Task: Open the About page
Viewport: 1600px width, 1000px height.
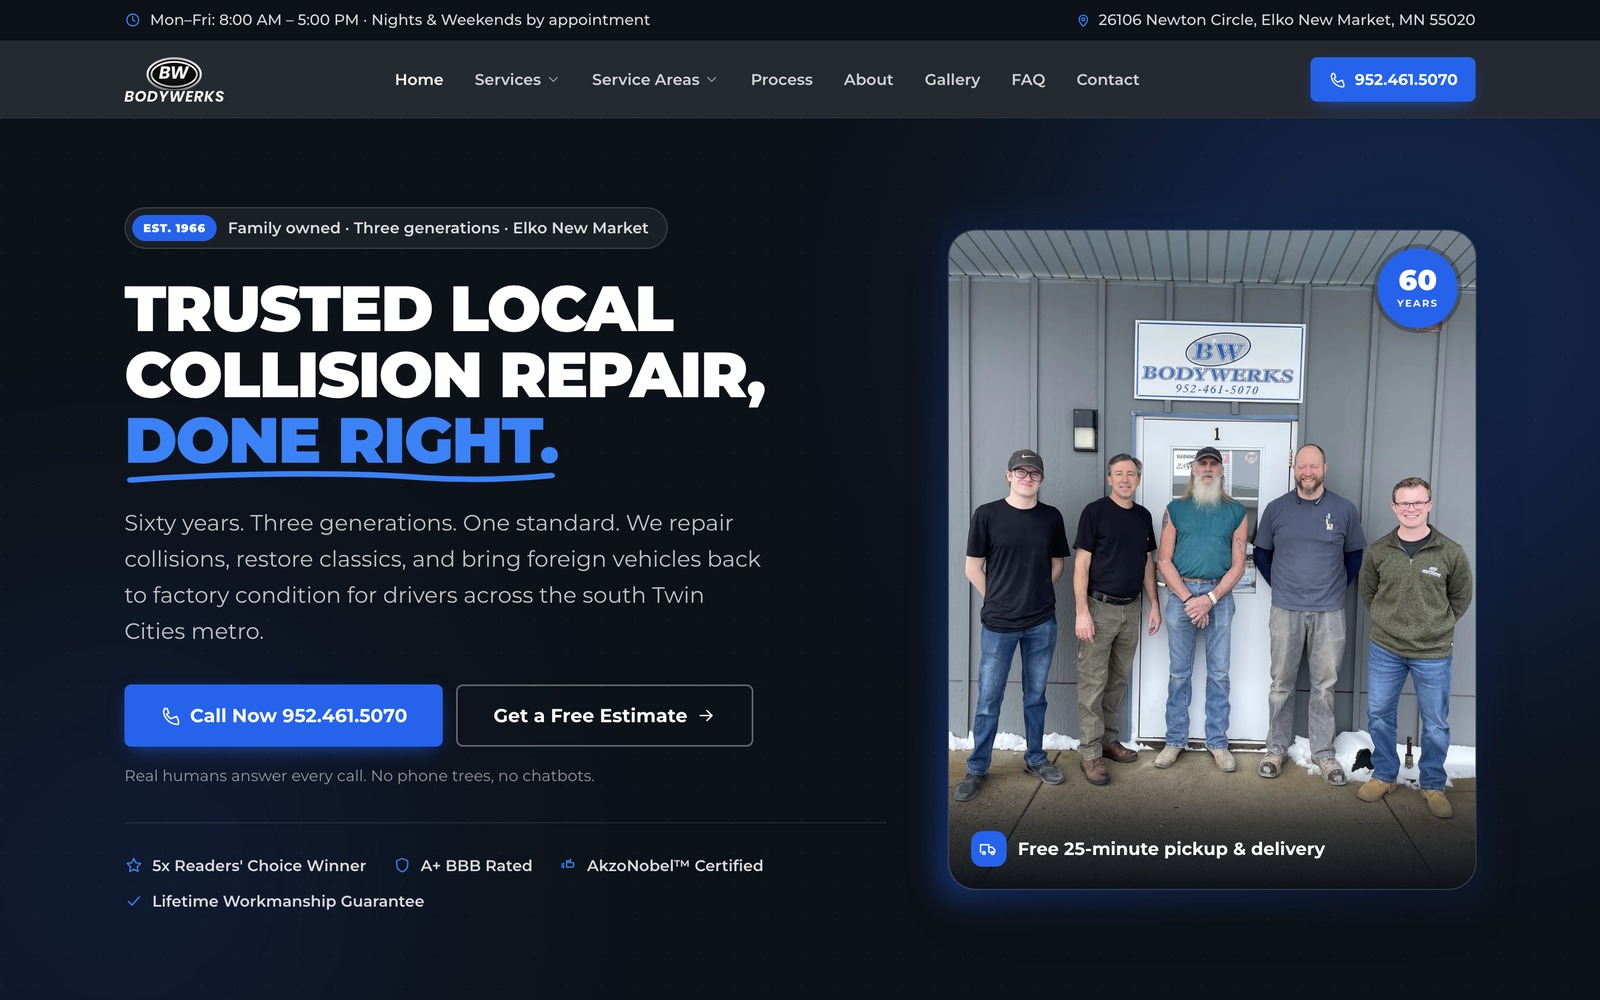Action: (x=868, y=80)
